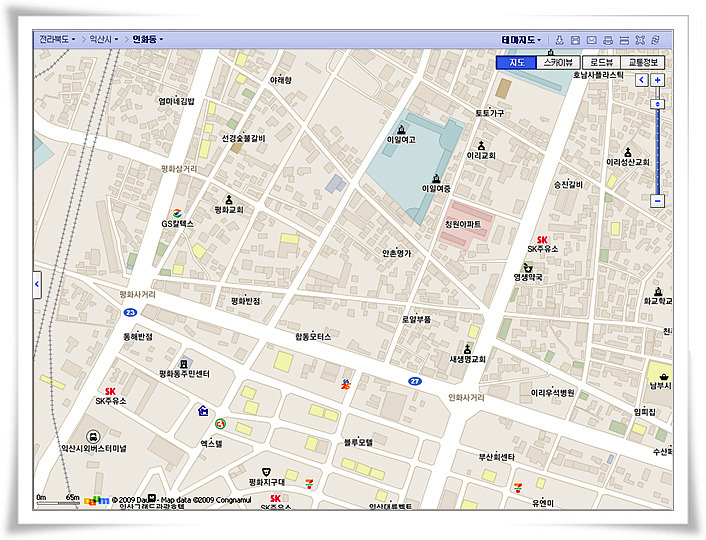
Task: Click the 인화사거리 intersection label
Action: click(x=466, y=397)
